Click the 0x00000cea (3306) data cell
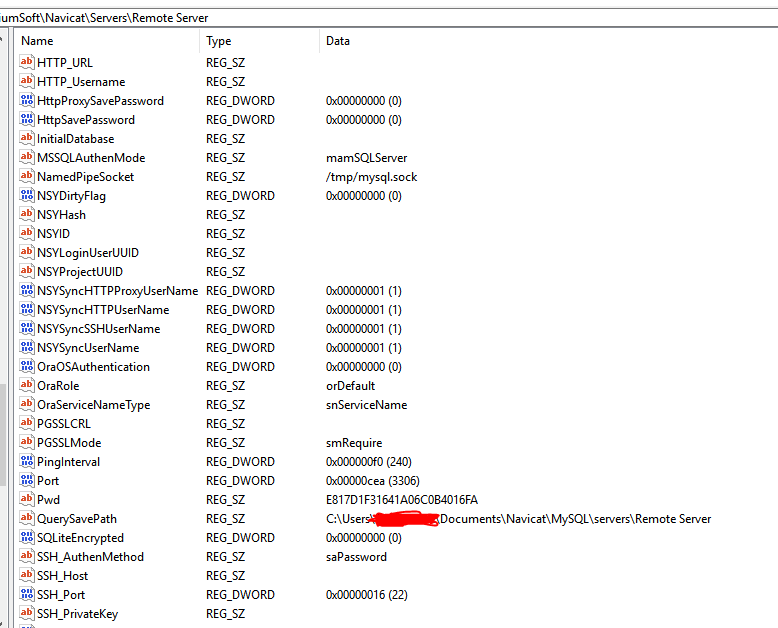 [x=373, y=481]
